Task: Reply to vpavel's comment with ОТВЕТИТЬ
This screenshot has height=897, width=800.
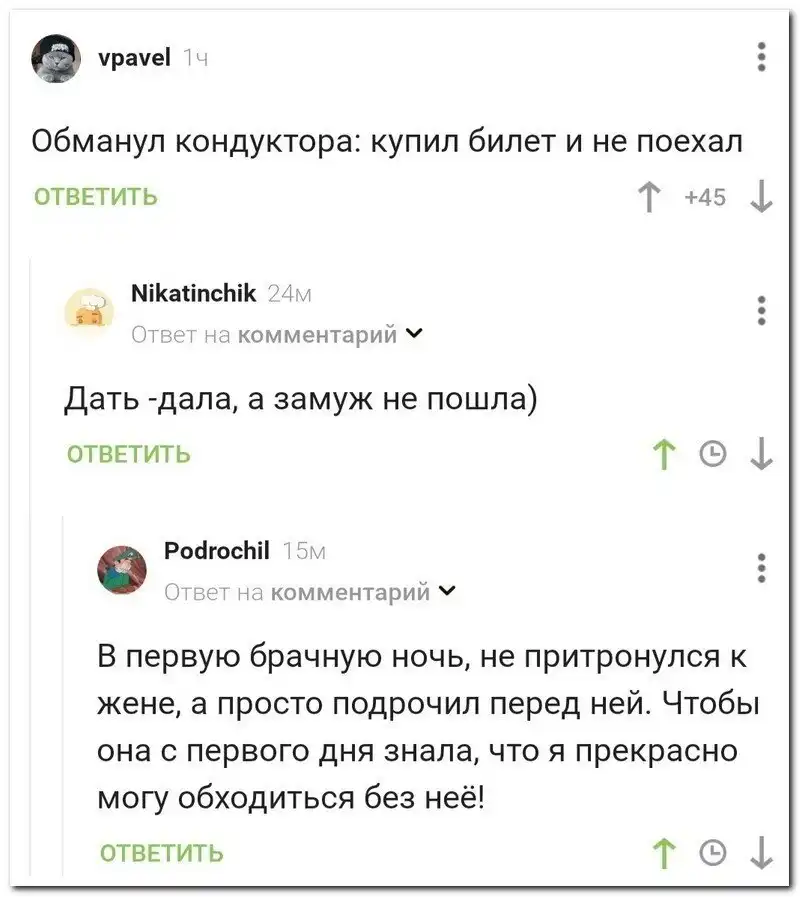Action: (x=96, y=196)
